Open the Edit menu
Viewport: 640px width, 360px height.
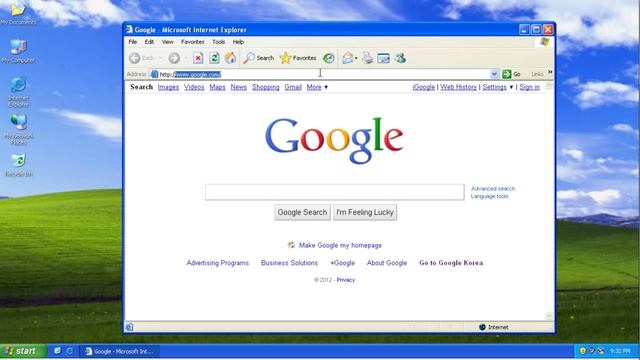coord(149,42)
